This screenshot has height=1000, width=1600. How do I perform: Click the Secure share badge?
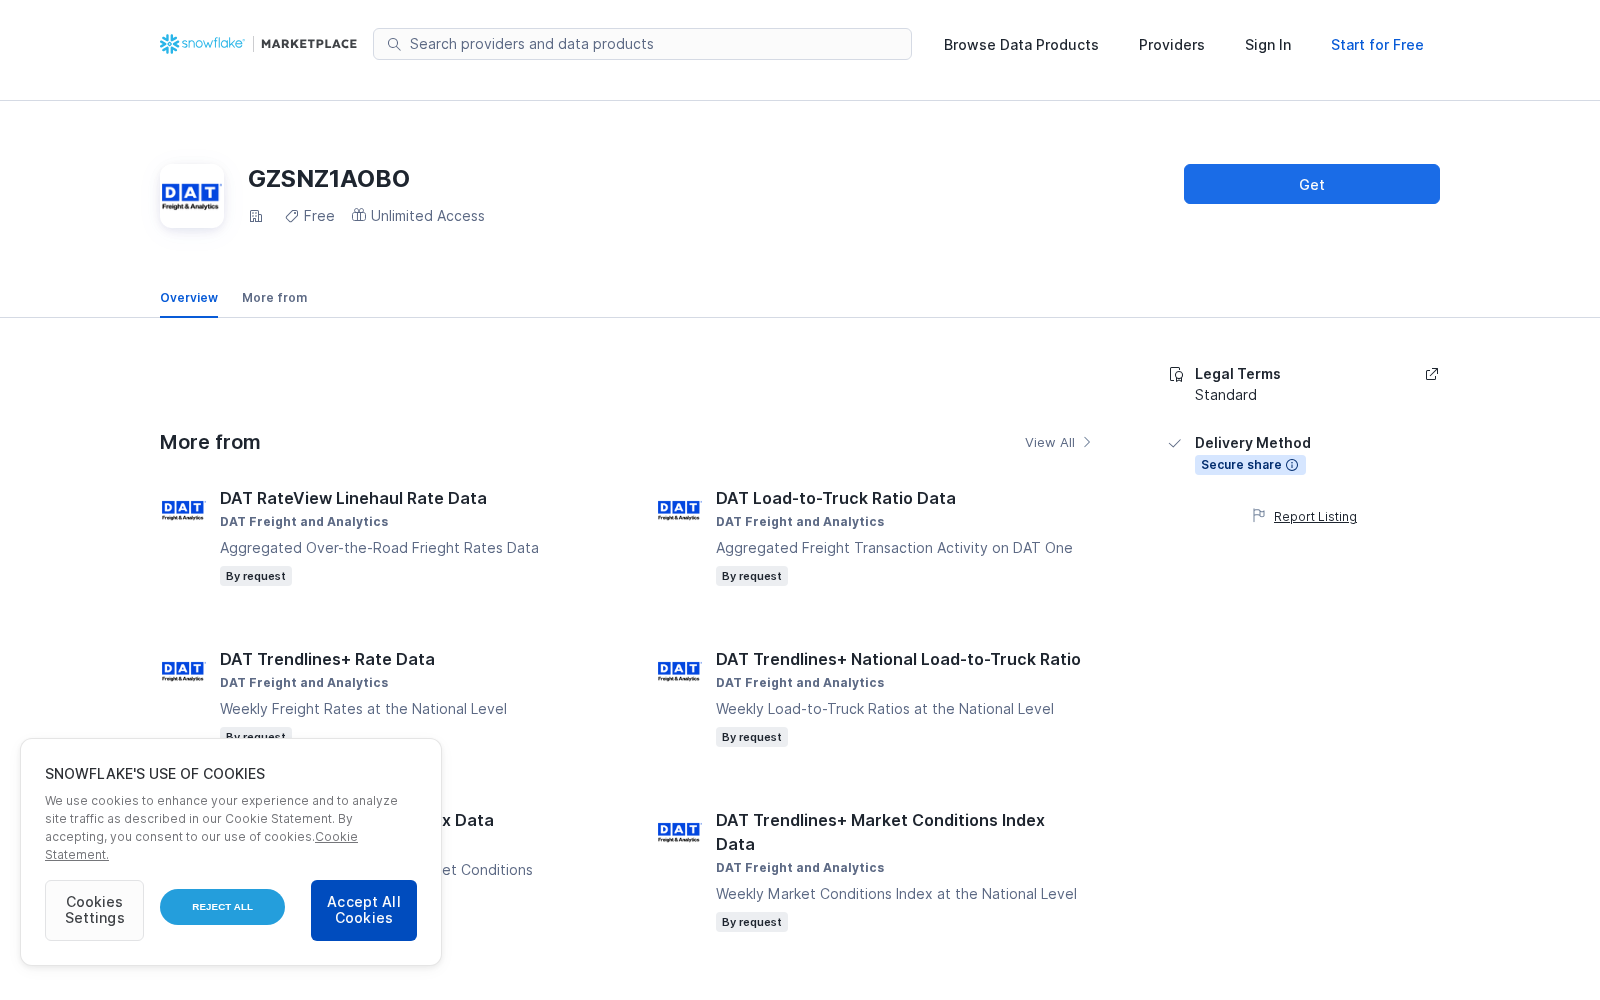pos(1250,465)
